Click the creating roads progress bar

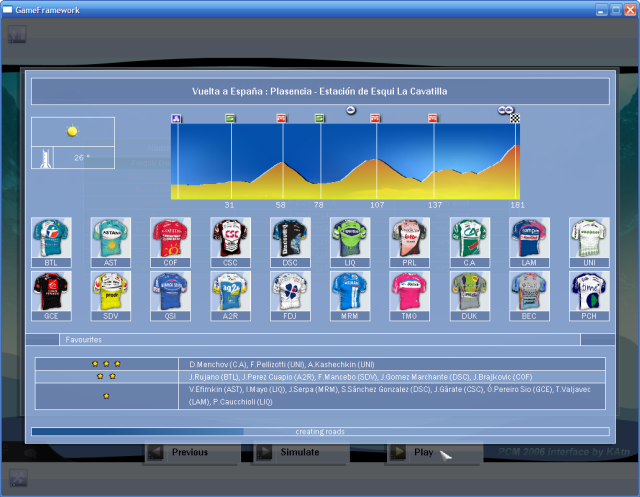(320, 432)
